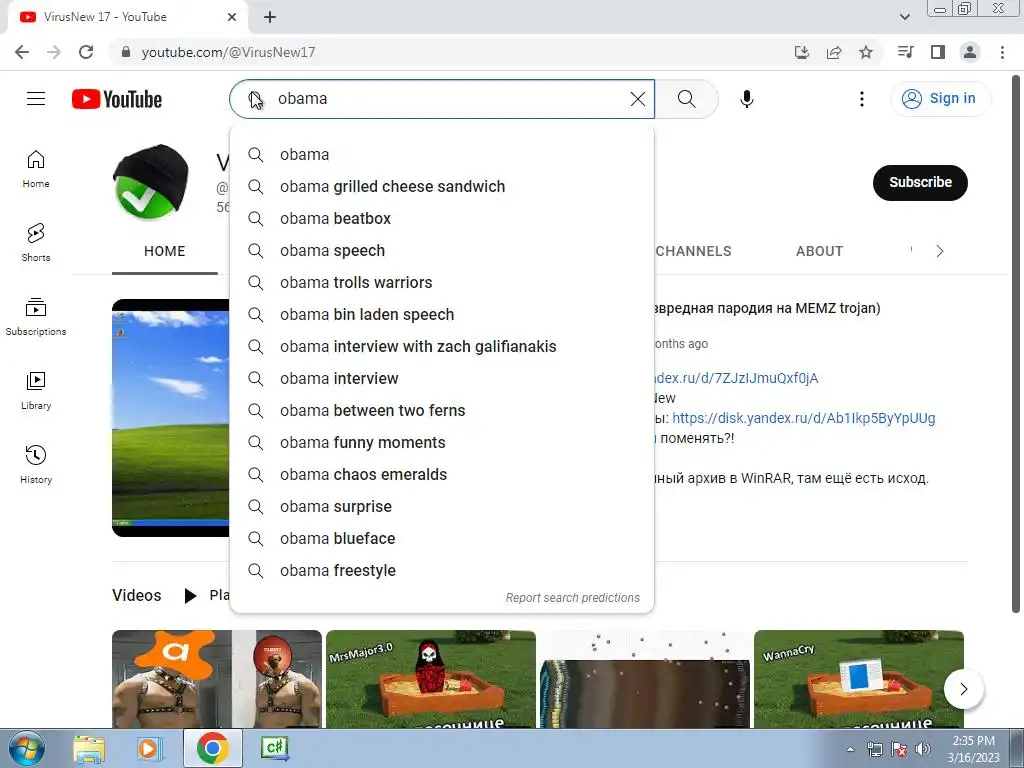Open Shorts in sidebar
This screenshot has height=768, width=1024.
(x=36, y=242)
